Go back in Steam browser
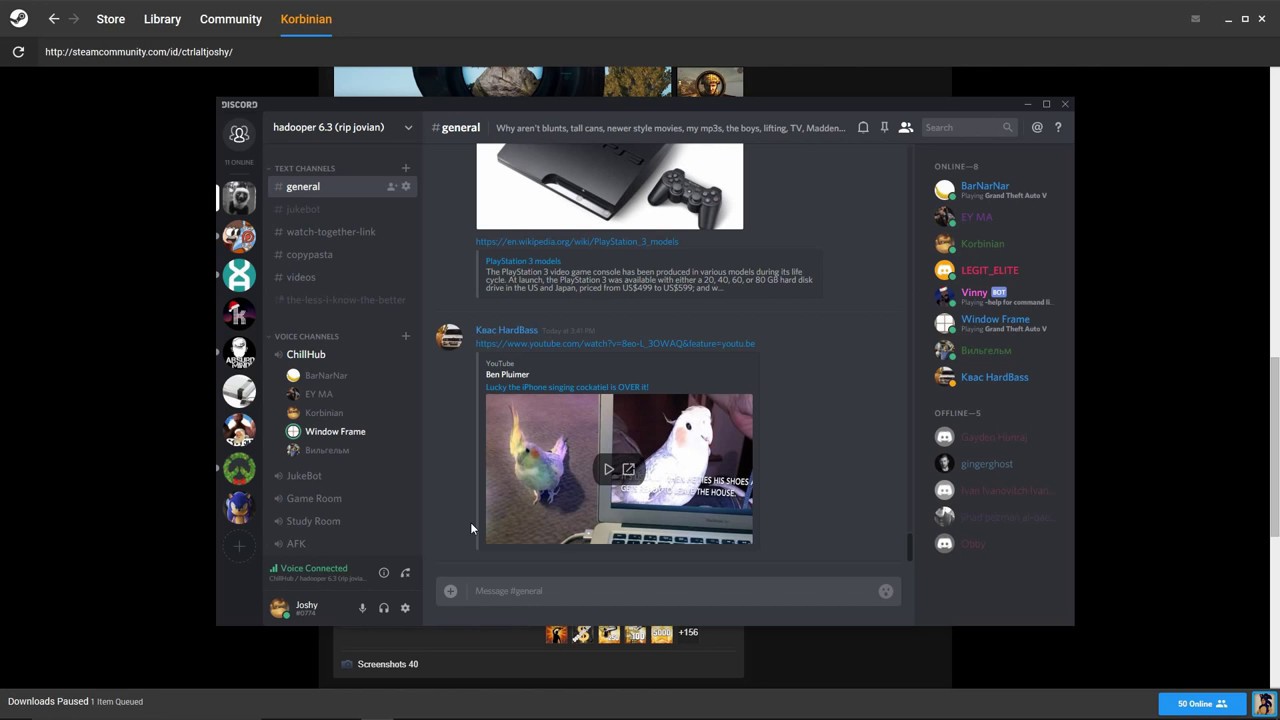The height and width of the screenshot is (720, 1280). [54, 19]
